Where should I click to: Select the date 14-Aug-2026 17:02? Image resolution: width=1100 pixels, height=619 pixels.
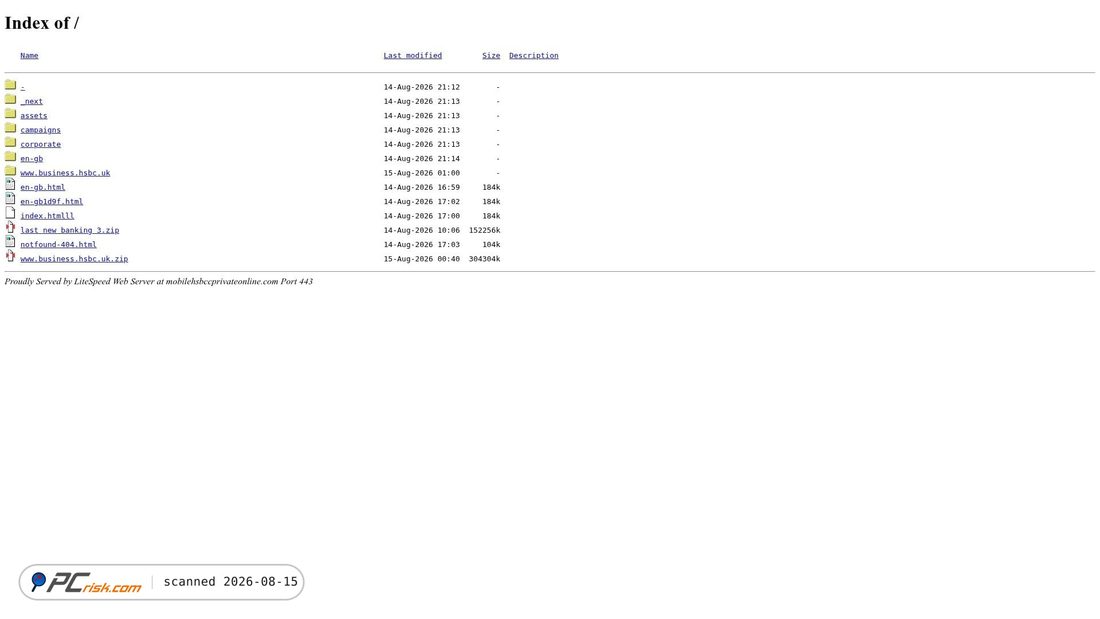[x=422, y=201]
